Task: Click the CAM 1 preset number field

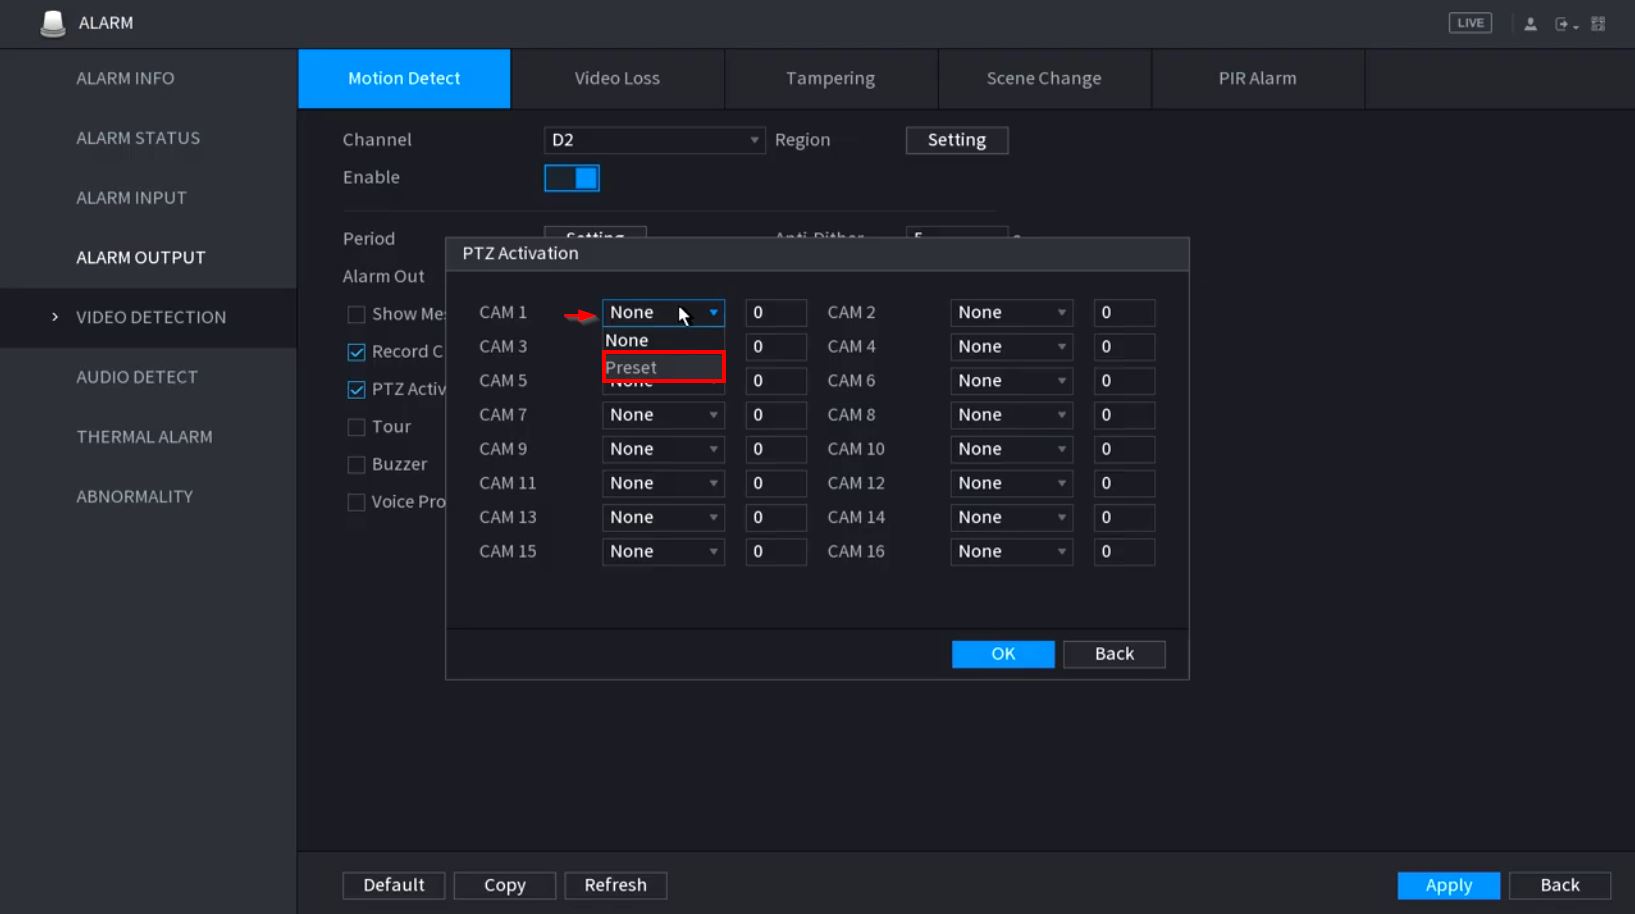Action: [x=775, y=313]
